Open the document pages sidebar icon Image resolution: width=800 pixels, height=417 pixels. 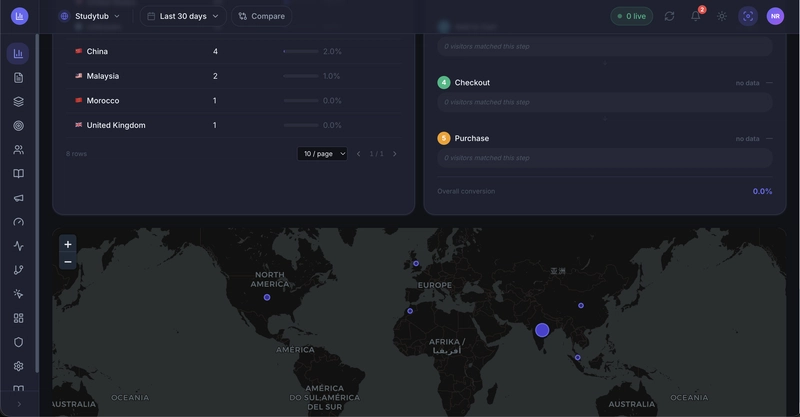pos(18,78)
